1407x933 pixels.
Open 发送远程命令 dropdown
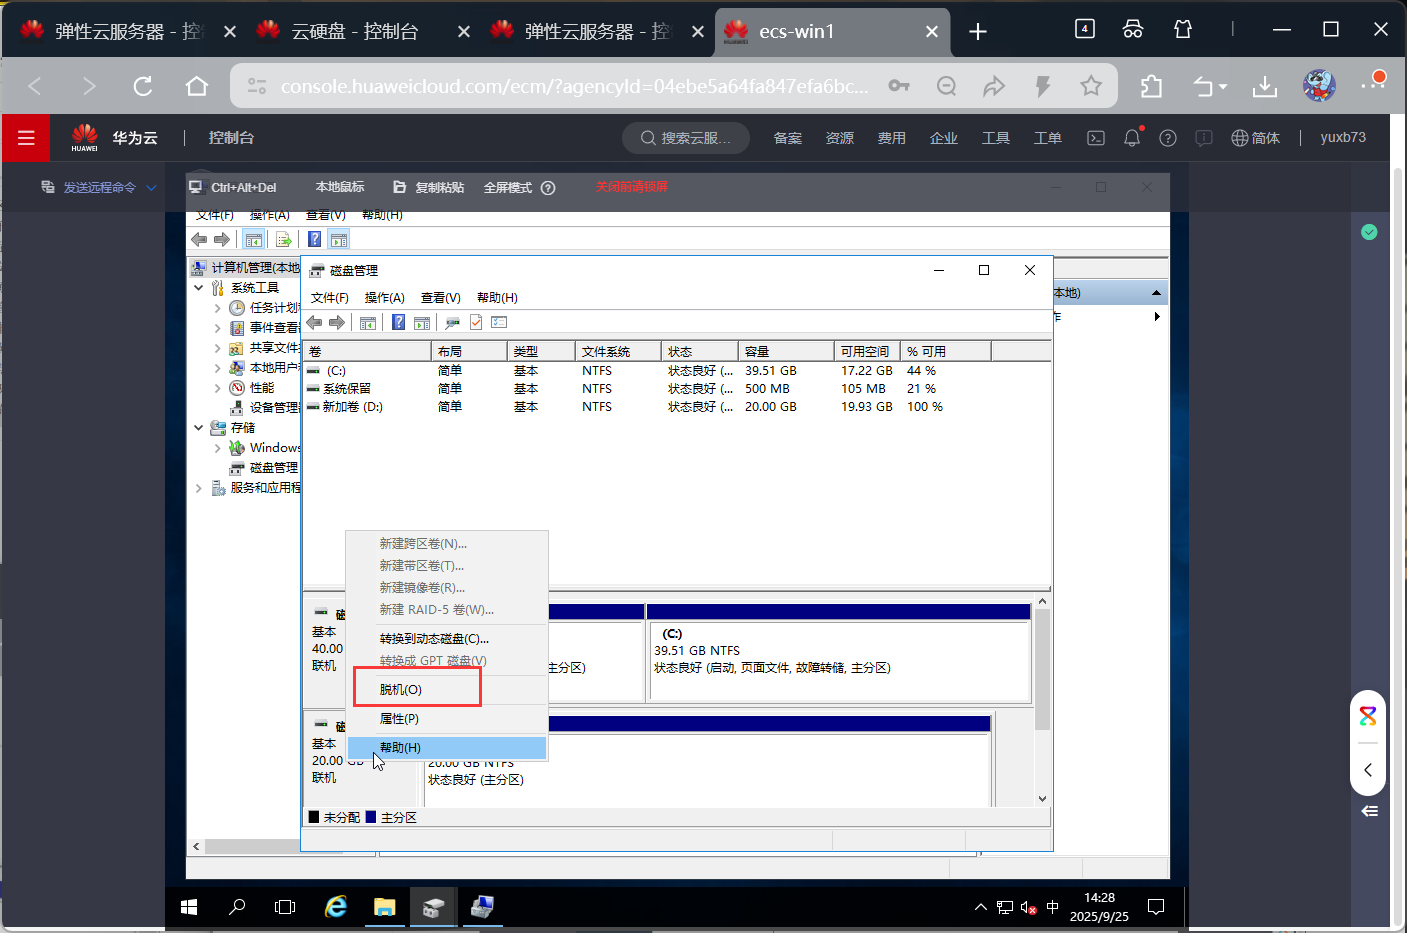pyautogui.click(x=98, y=187)
